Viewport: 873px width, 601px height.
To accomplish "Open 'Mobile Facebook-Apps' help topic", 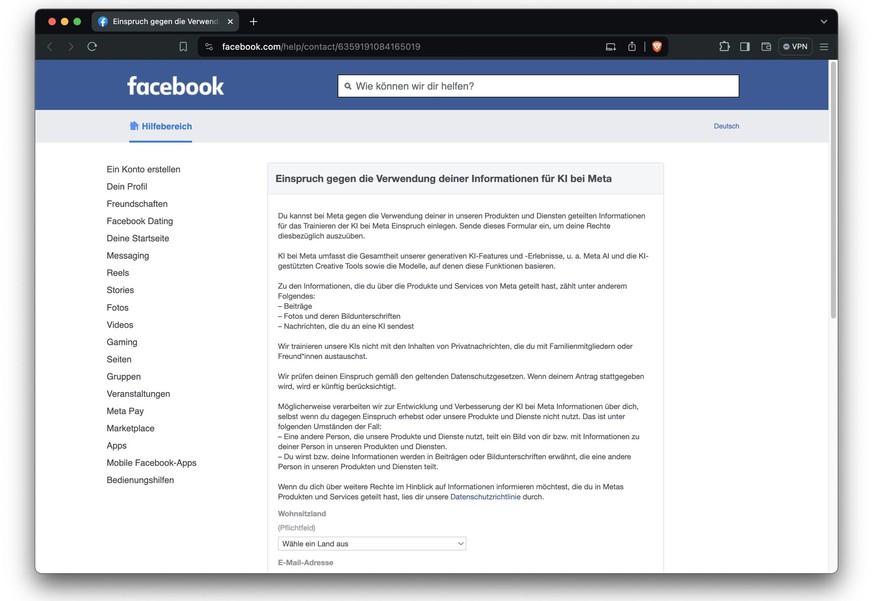I will pyautogui.click(x=151, y=463).
